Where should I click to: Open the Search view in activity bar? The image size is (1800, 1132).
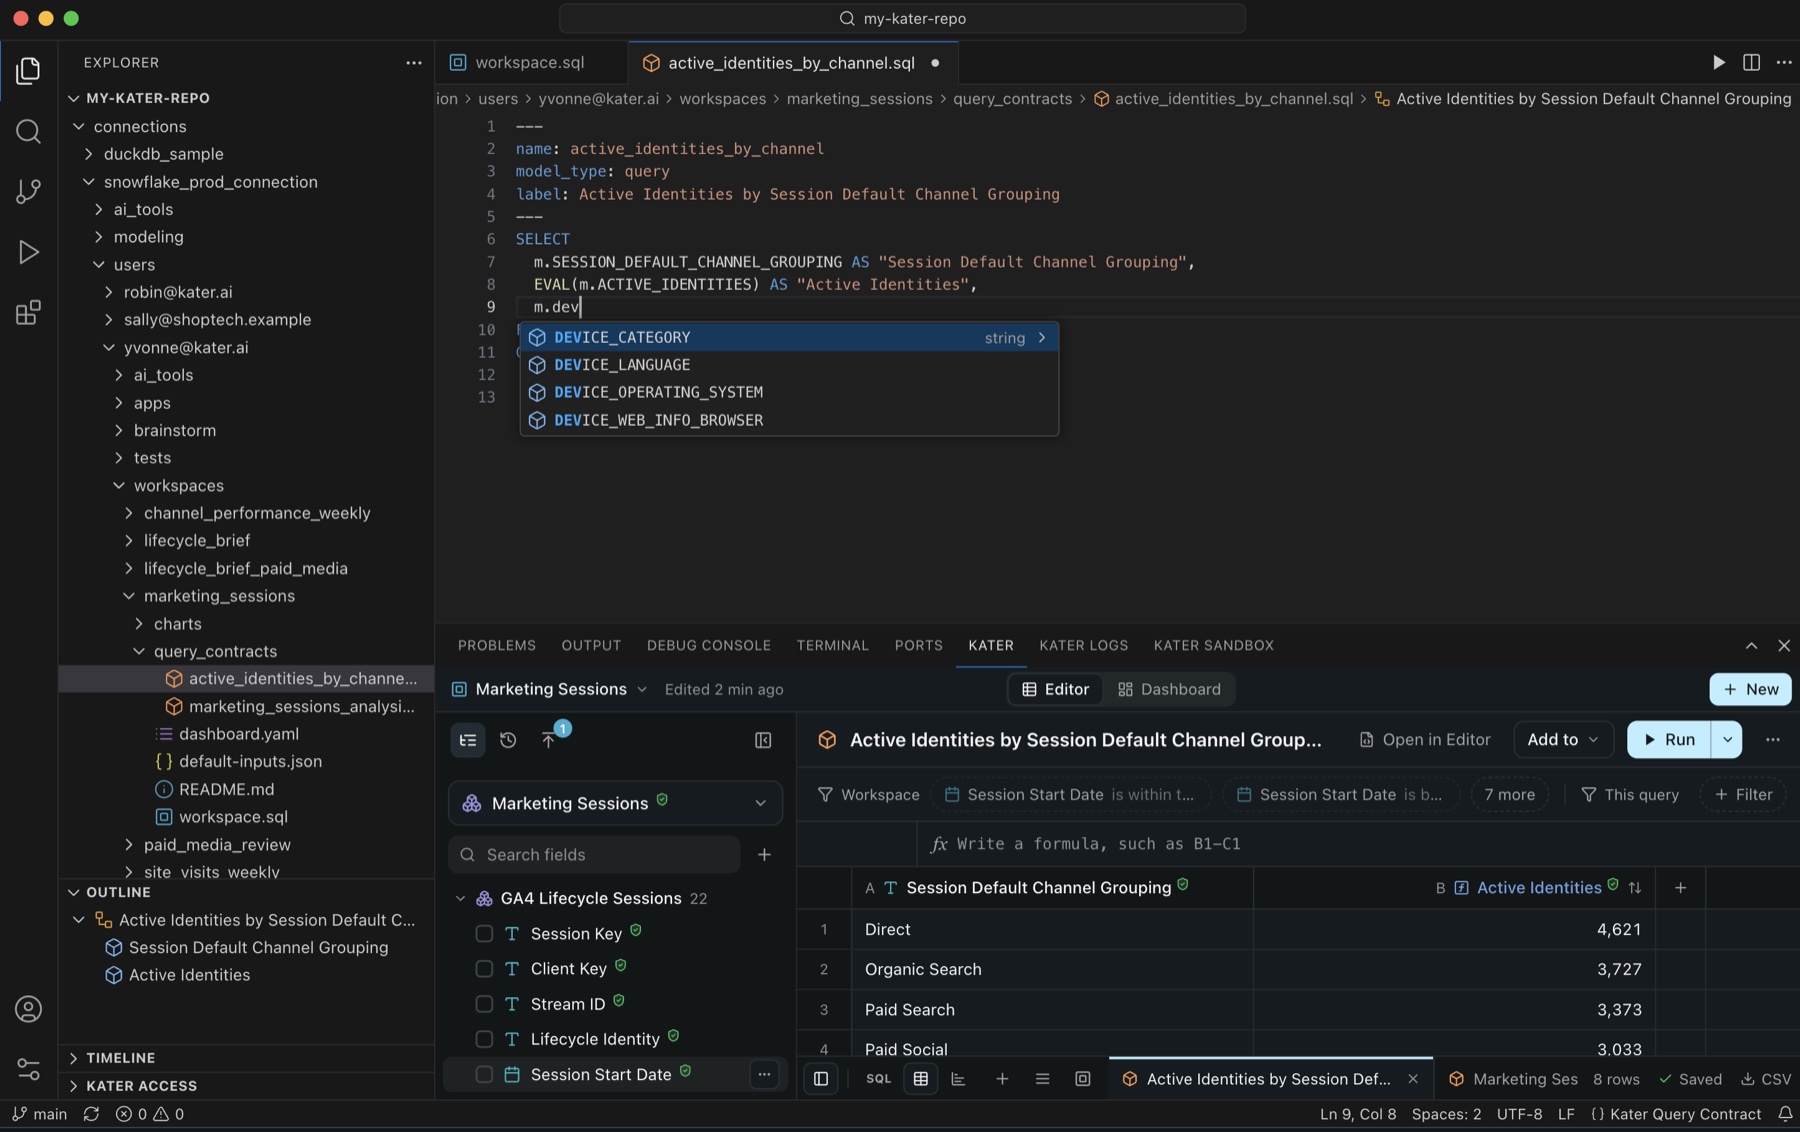tap(28, 131)
